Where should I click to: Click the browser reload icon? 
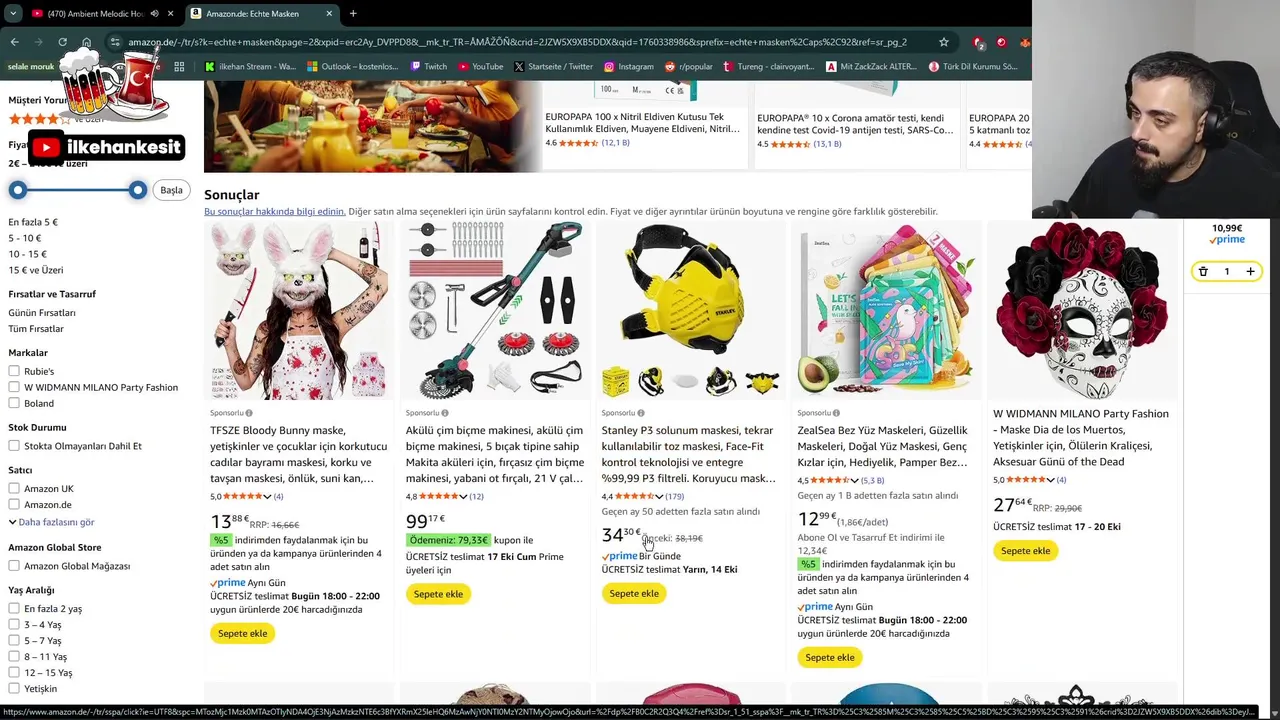62,42
